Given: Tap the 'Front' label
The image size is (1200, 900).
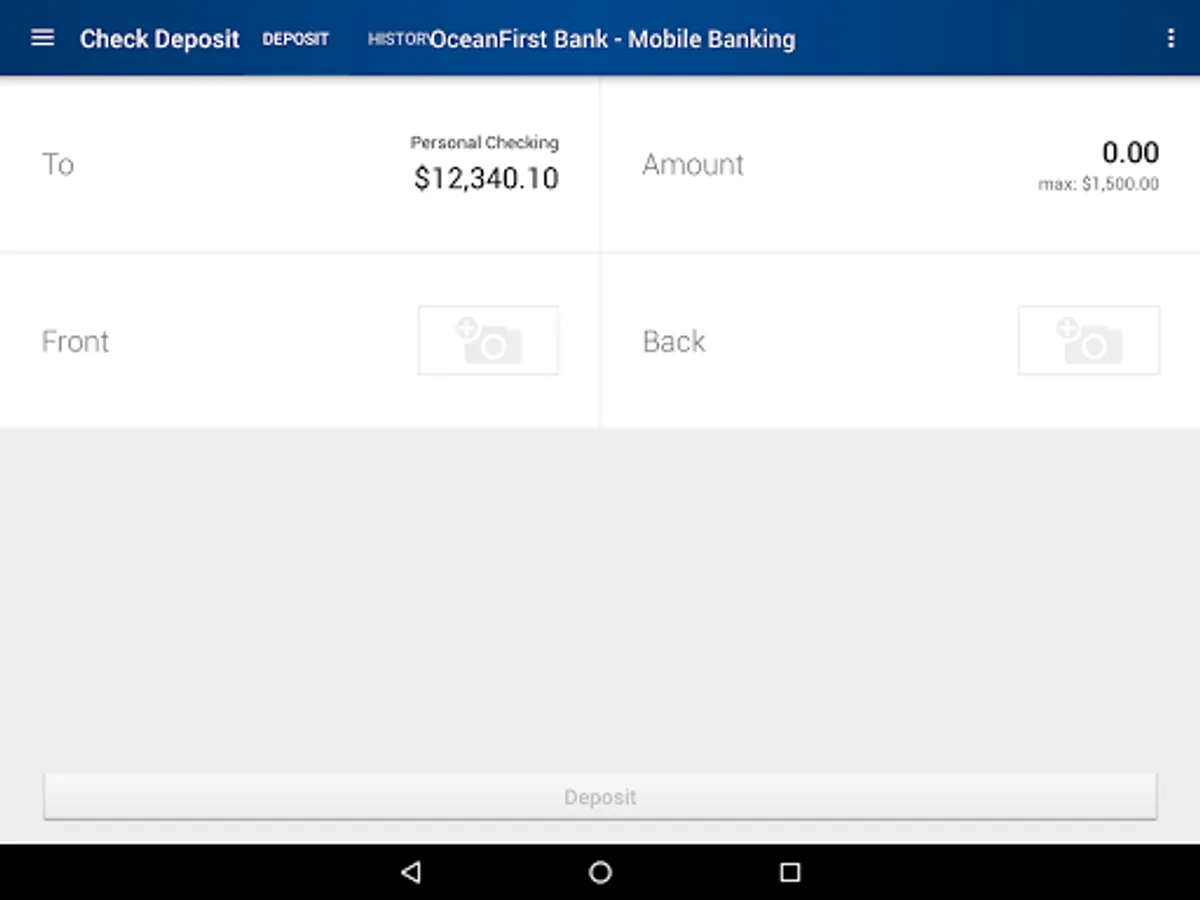Looking at the screenshot, I should point(75,341).
